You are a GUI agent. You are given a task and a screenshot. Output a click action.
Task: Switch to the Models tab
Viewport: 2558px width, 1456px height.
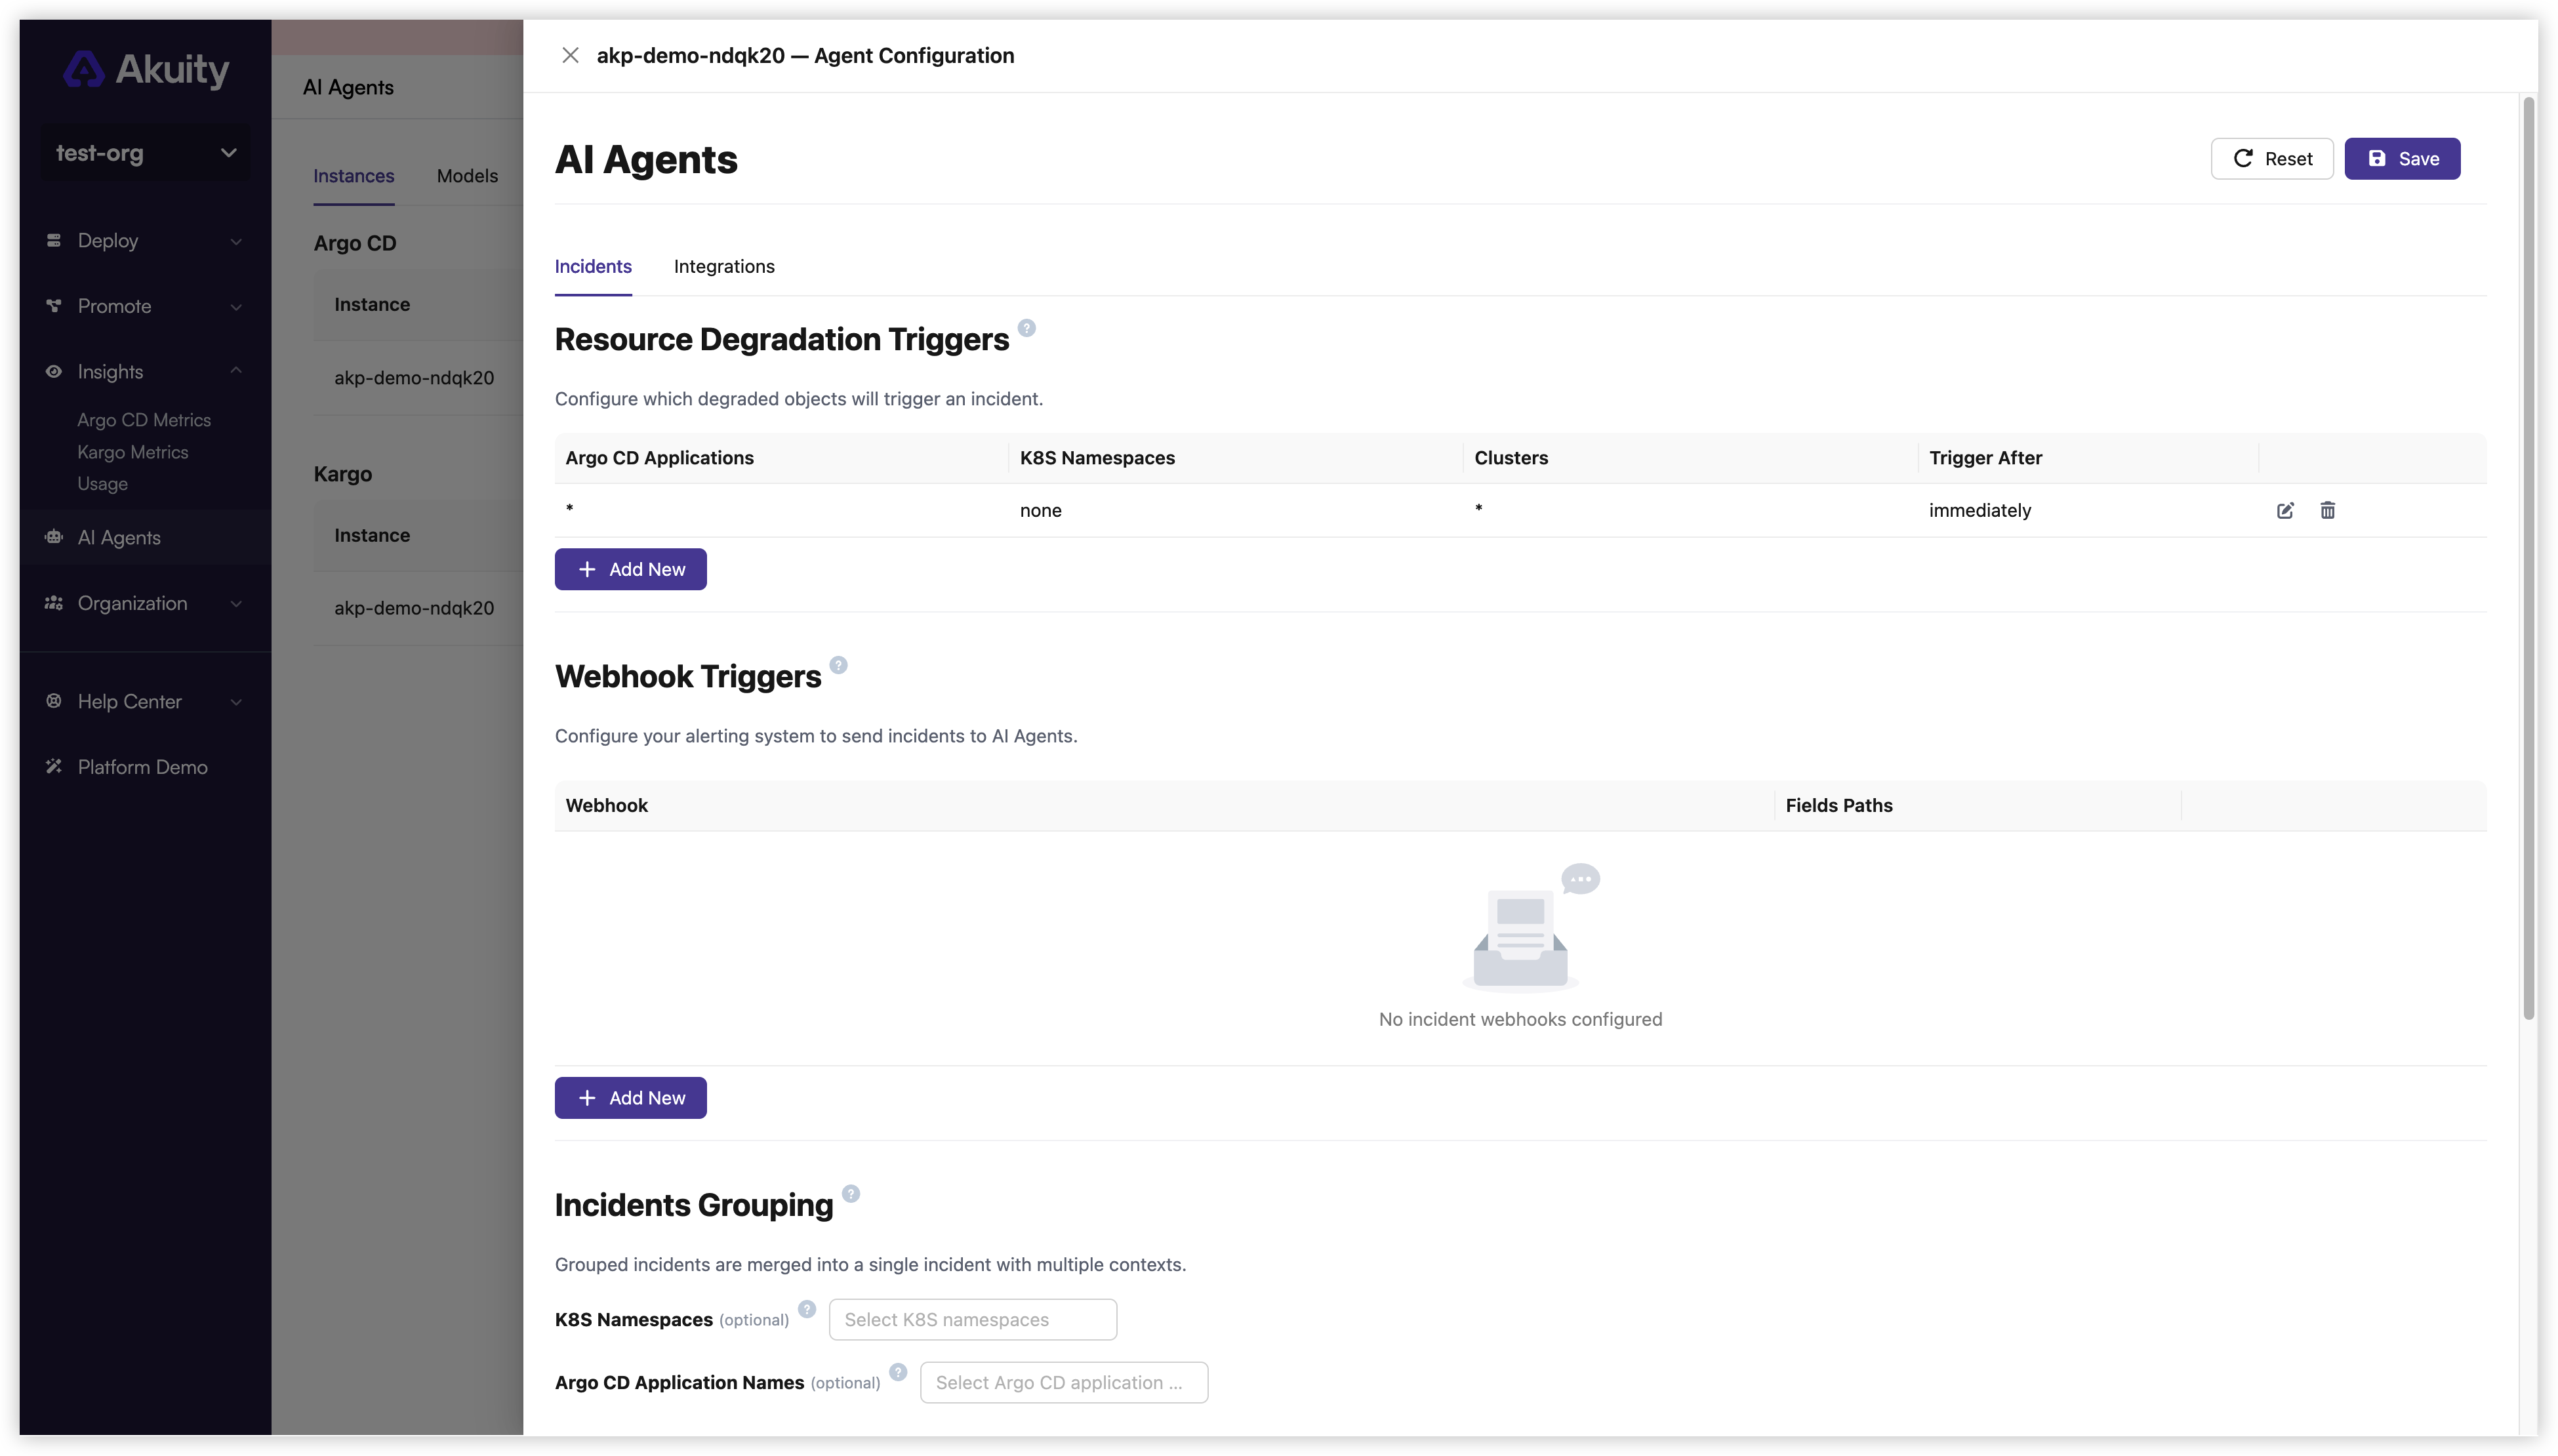coord(467,176)
